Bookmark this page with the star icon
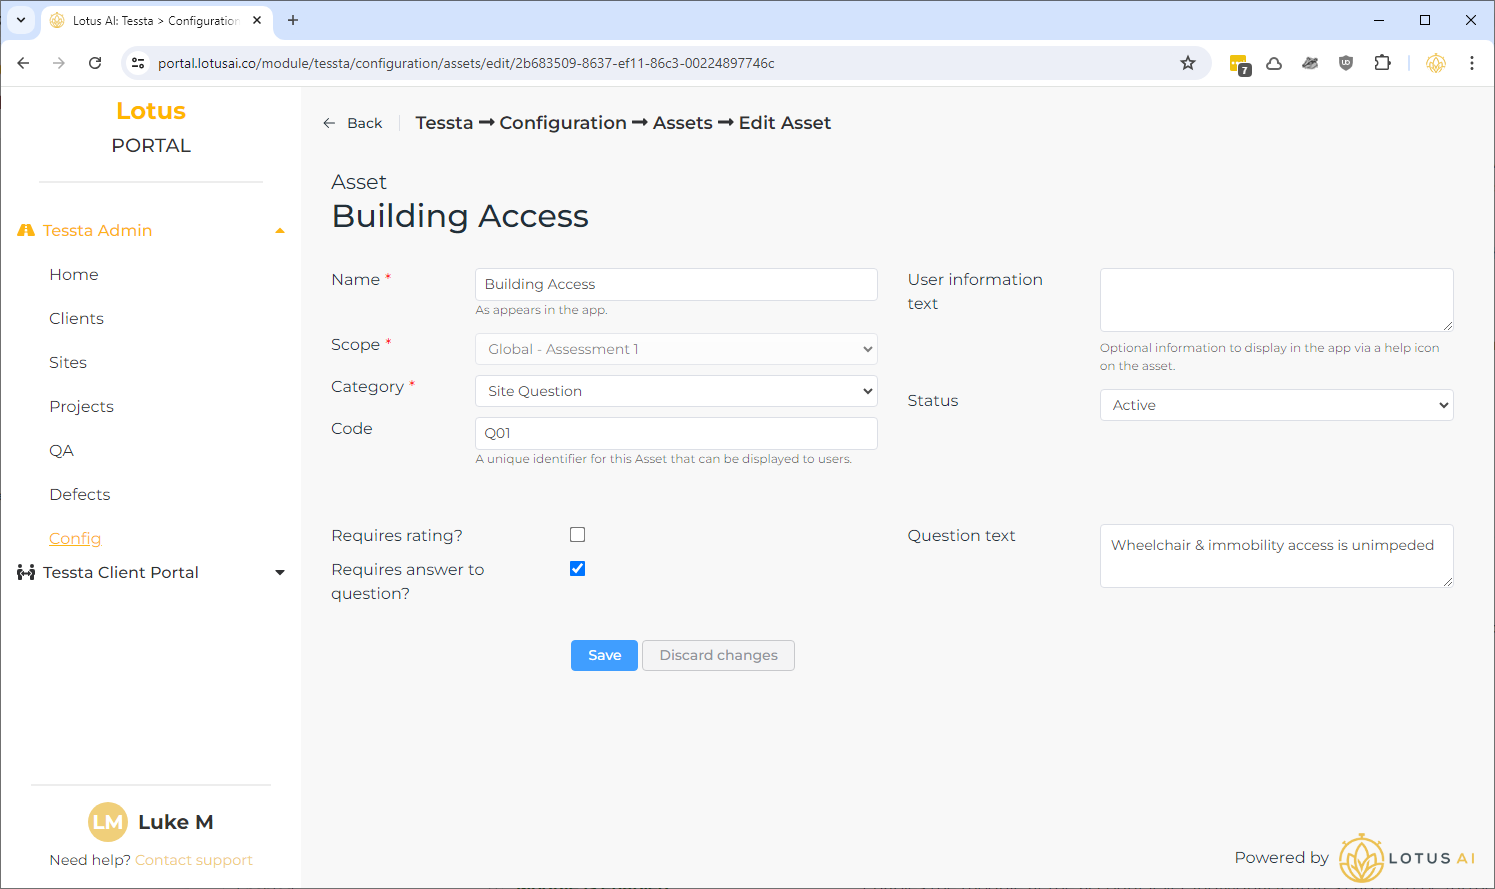The height and width of the screenshot is (889, 1495). pos(1187,63)
